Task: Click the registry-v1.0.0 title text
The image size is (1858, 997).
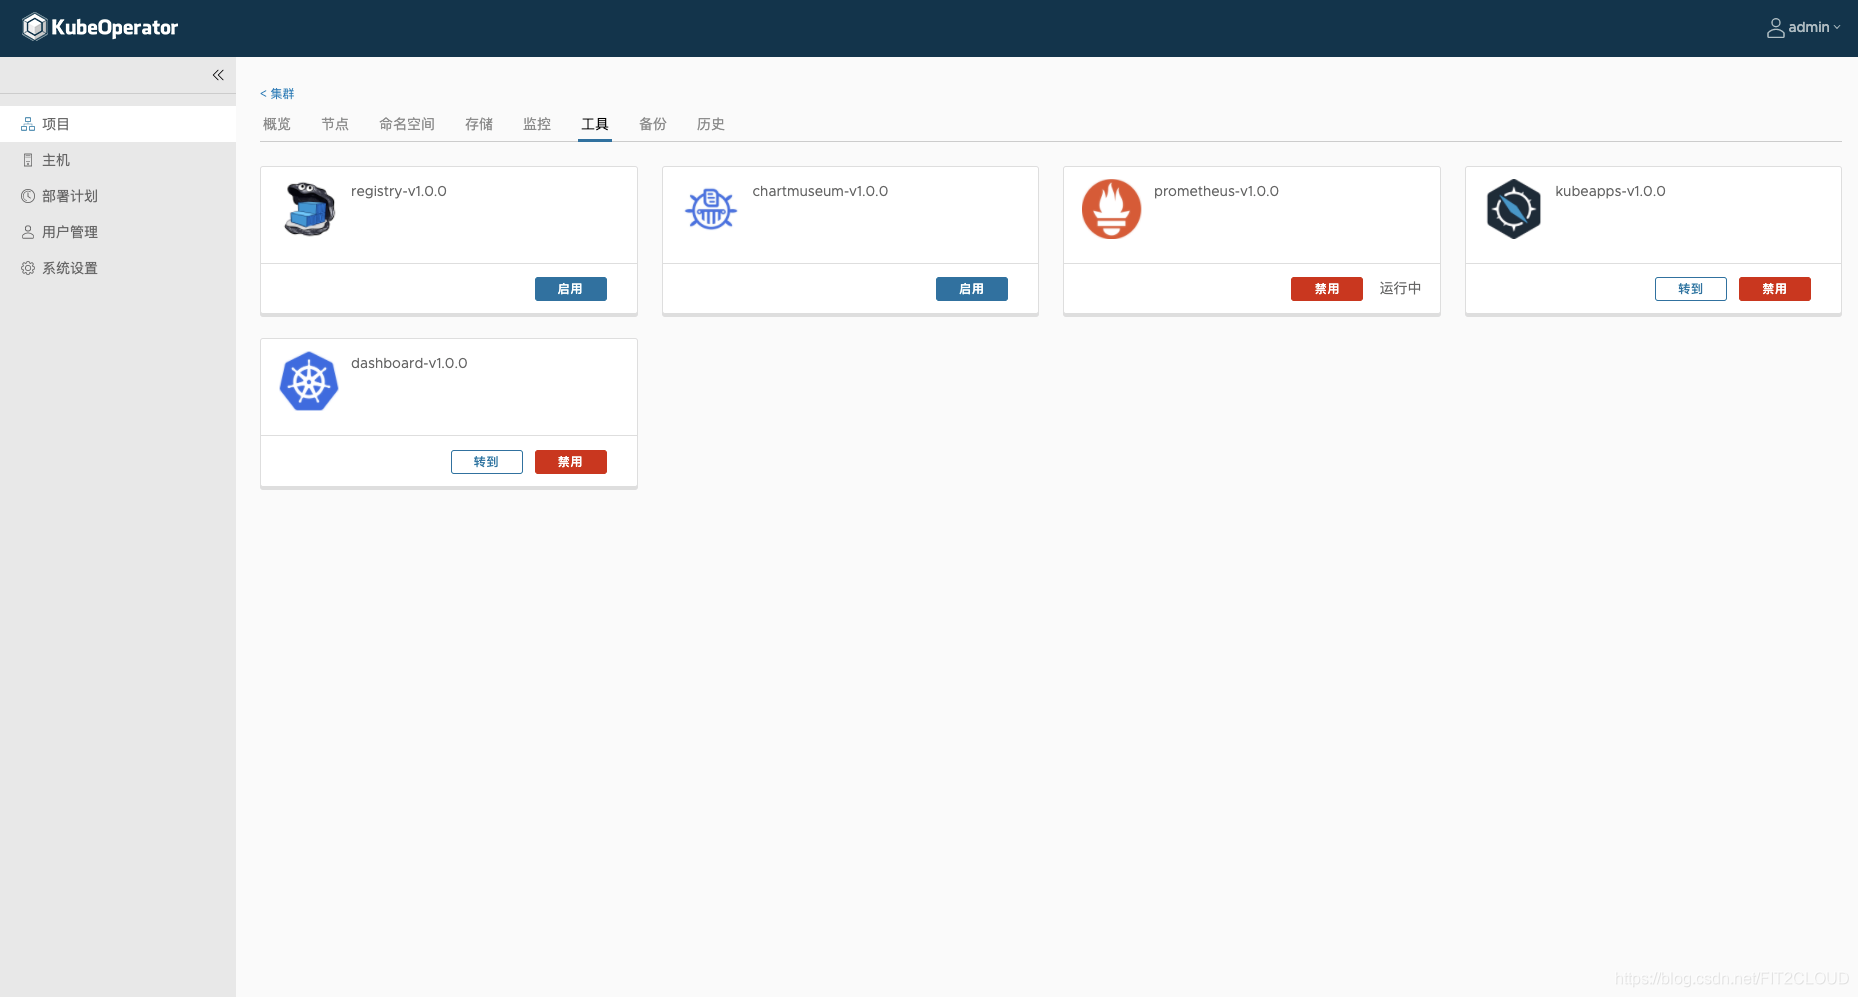Action: coord(399,191)
